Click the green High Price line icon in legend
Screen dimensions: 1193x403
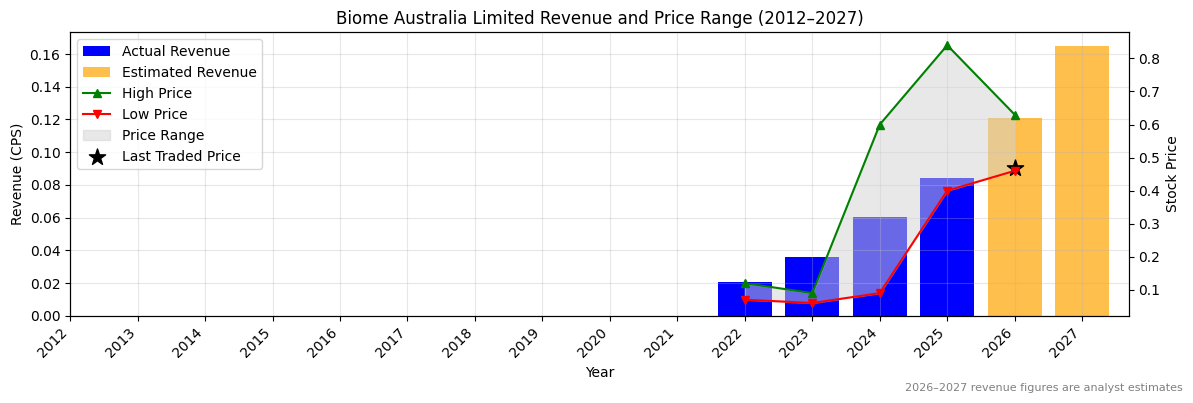97,93
